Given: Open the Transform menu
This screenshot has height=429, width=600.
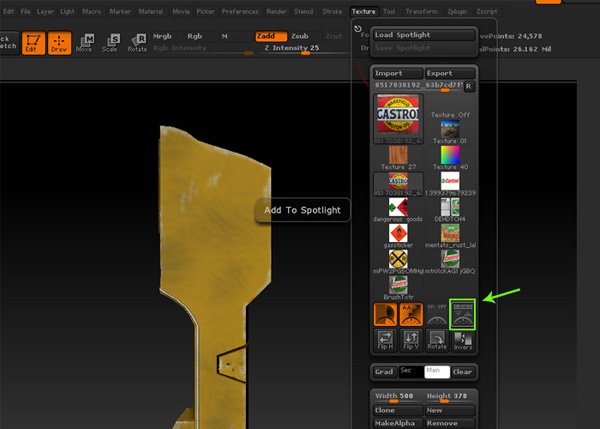Looking at the screenshot, I should (x=422, y=11).
